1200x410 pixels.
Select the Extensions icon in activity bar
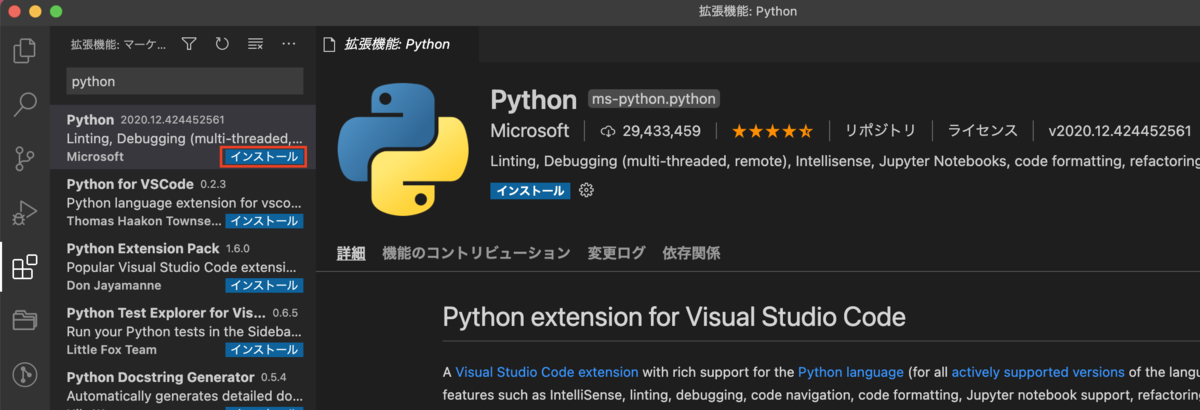24,267
